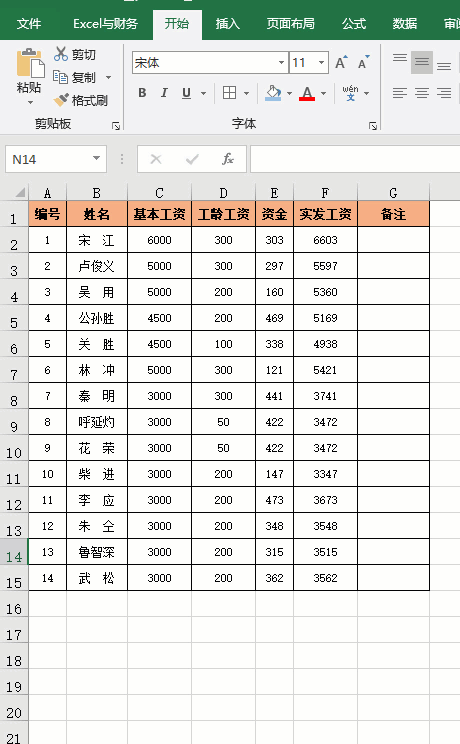This screenshot has height=744, width=460.
Task: Click cell showing 3562
Action: click(325, 578)
